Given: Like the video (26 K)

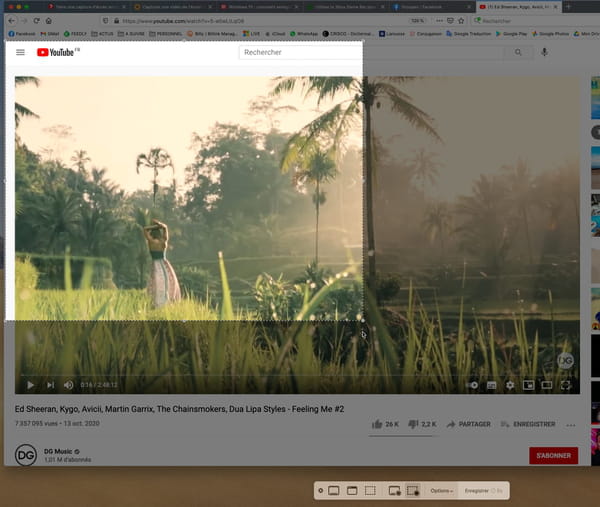Looking at the screenshot, I should [385, 424].
